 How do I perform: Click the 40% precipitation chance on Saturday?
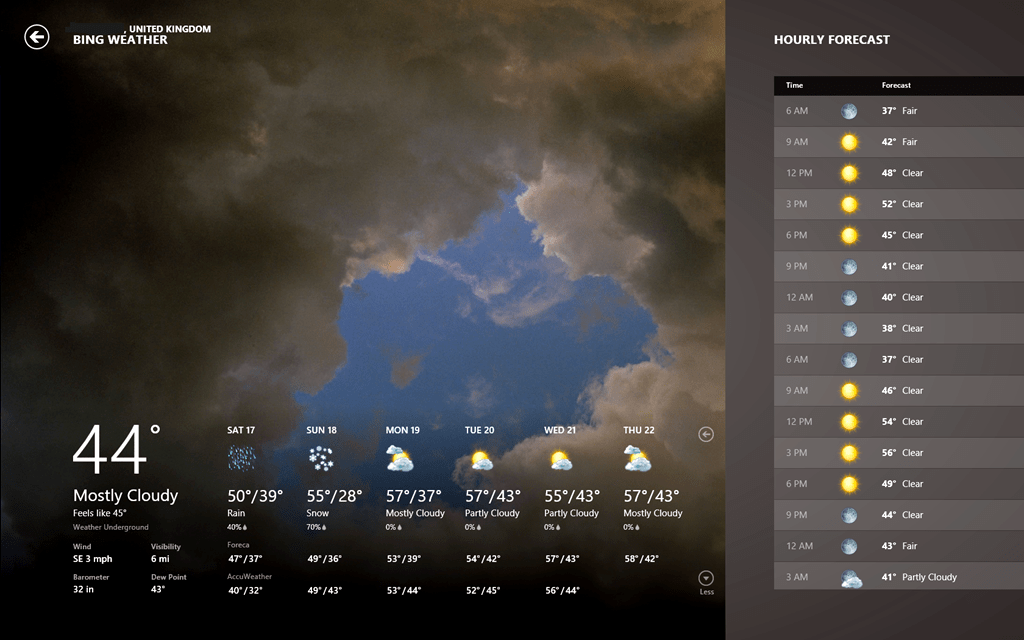pos(237,527)
